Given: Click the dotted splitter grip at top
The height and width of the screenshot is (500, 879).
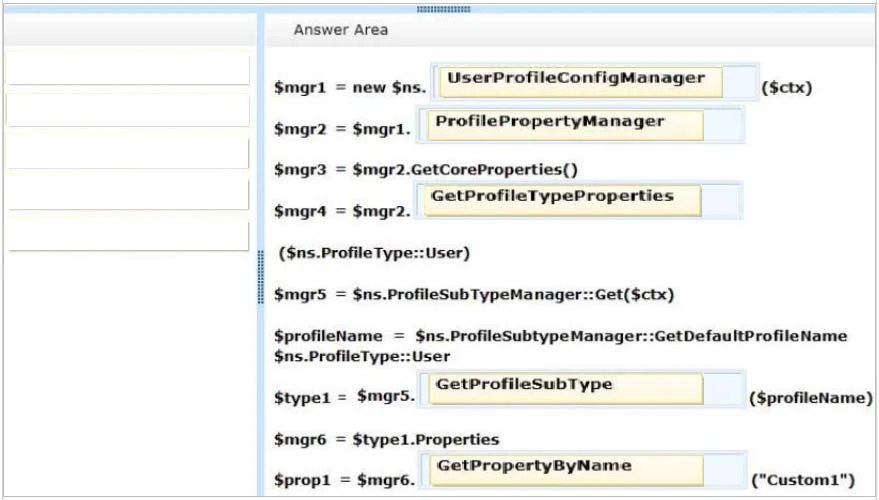Looking at the screenshot, I should (443, 9).
